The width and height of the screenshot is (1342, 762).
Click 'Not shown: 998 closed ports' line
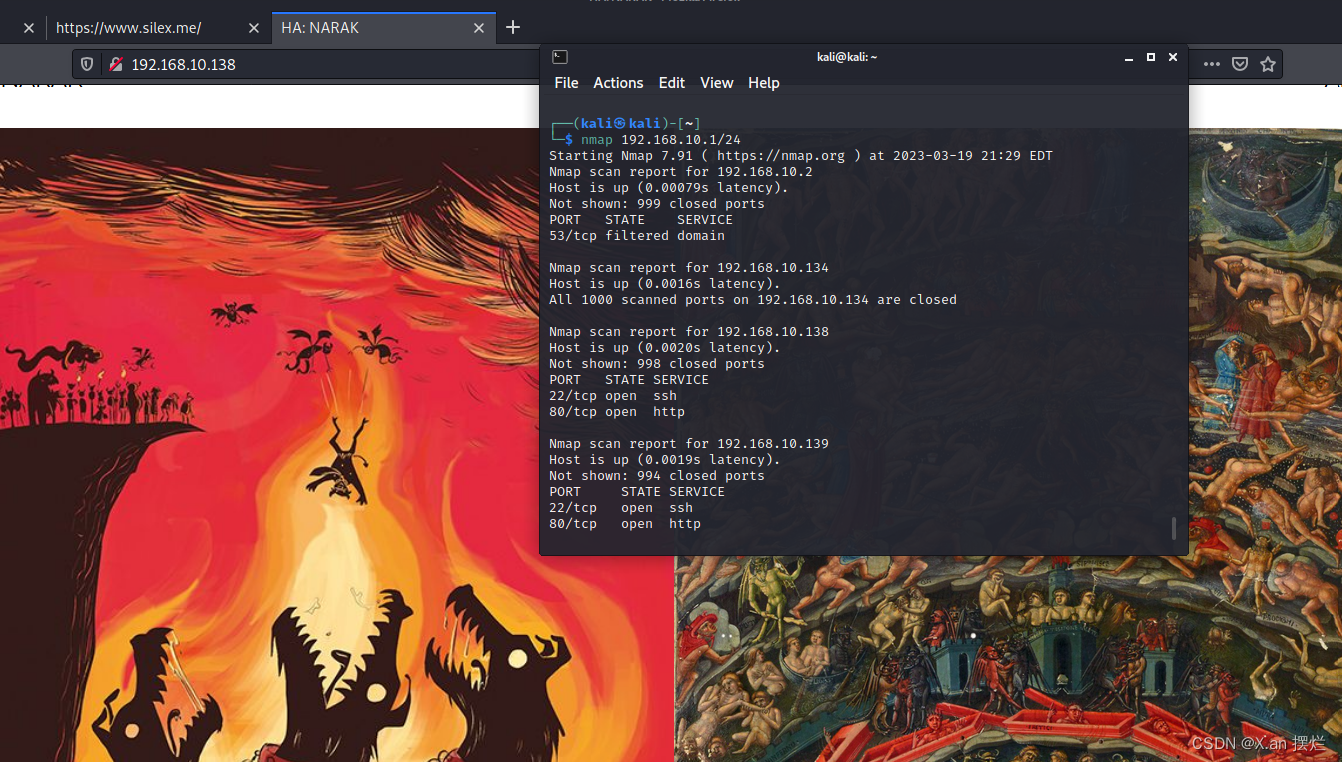[657, 364]
